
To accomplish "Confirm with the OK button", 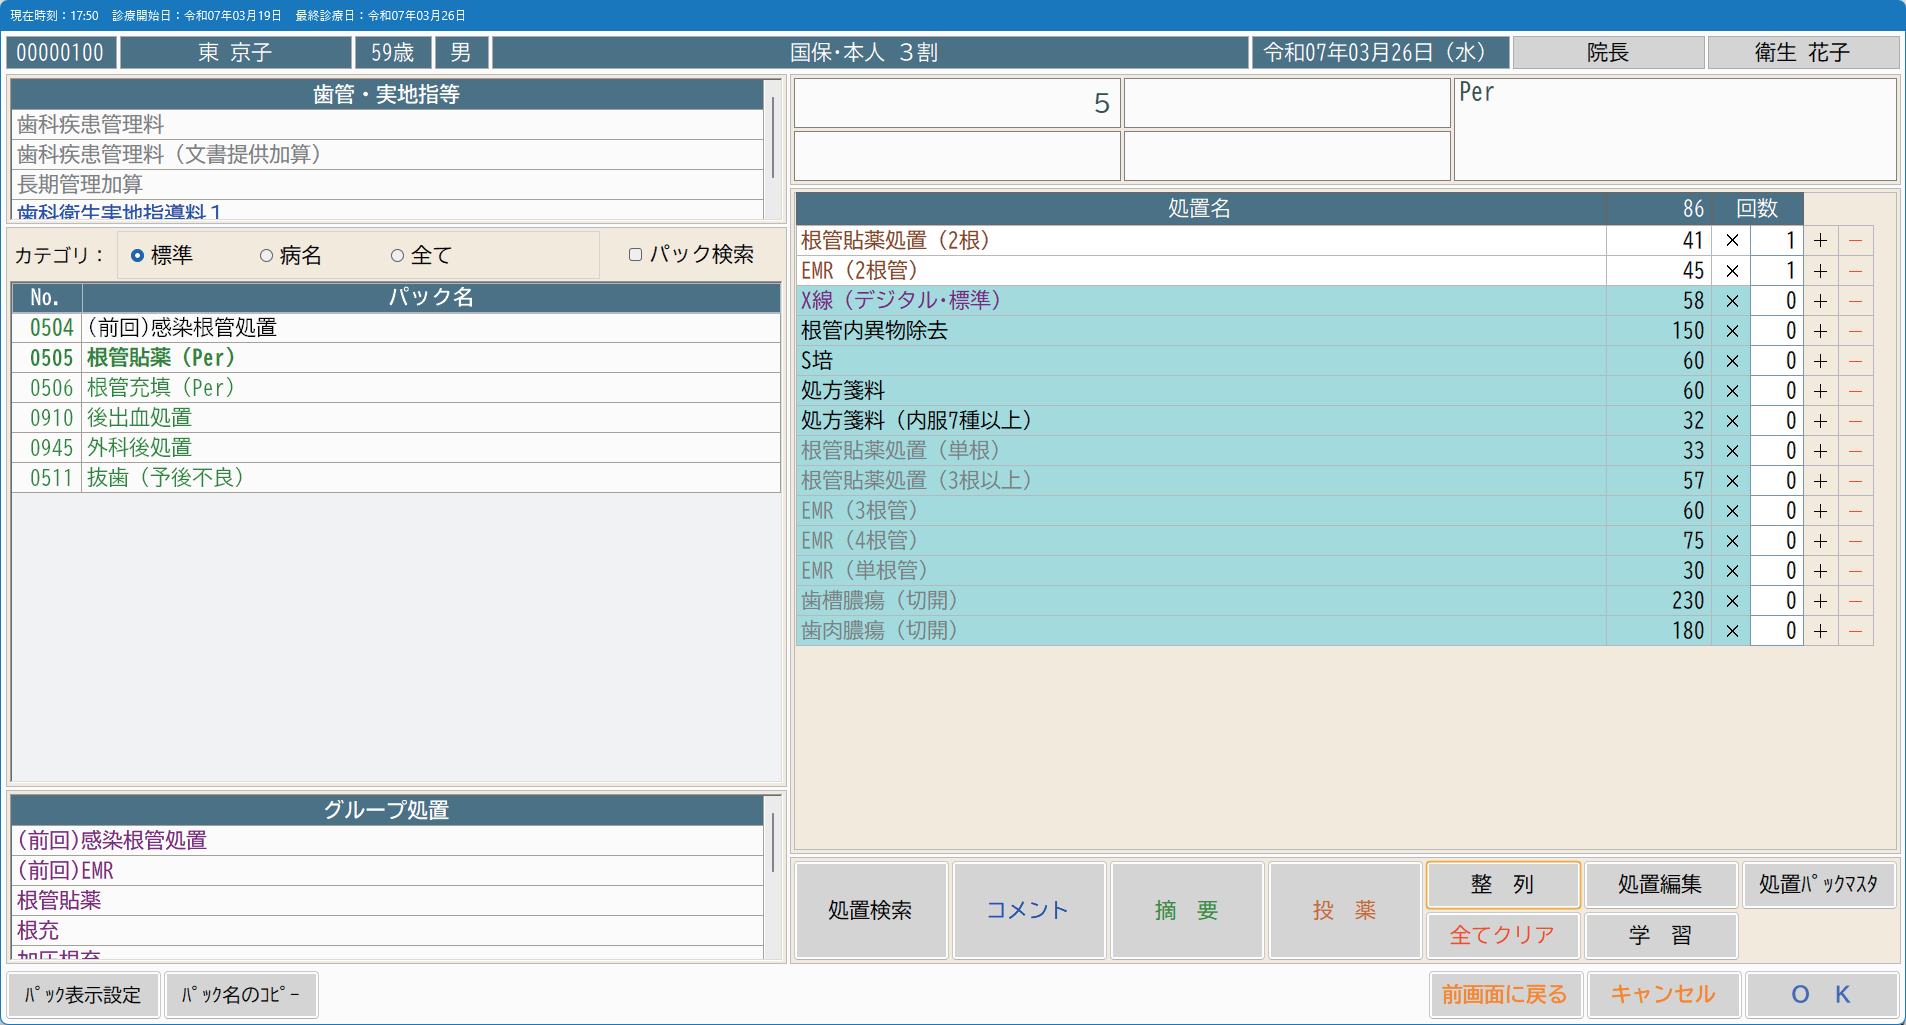I will (x=1820, y=995).
